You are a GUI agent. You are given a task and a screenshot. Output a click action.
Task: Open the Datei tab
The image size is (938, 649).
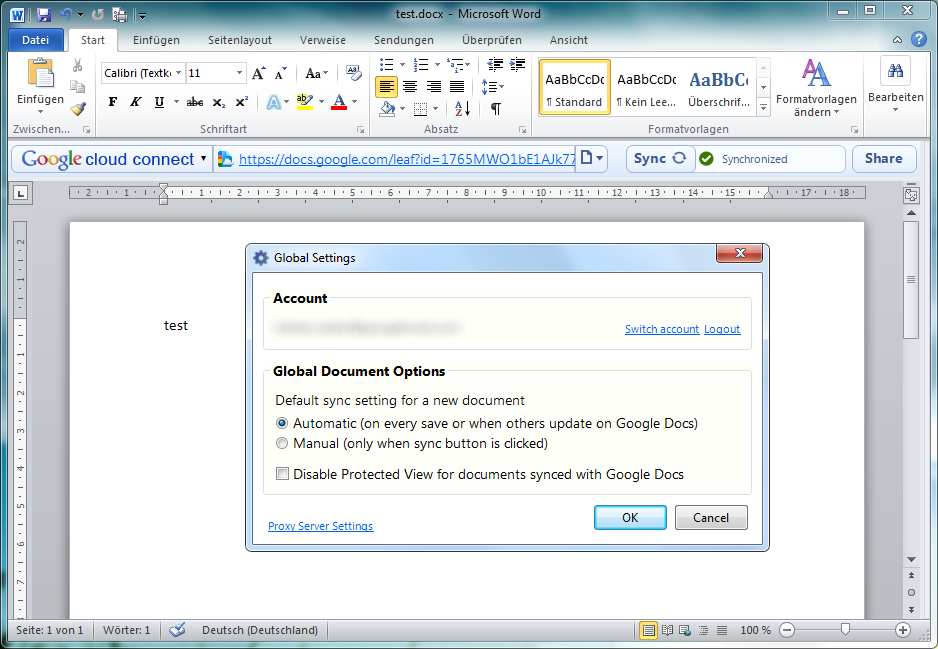(x=35, y=40)
